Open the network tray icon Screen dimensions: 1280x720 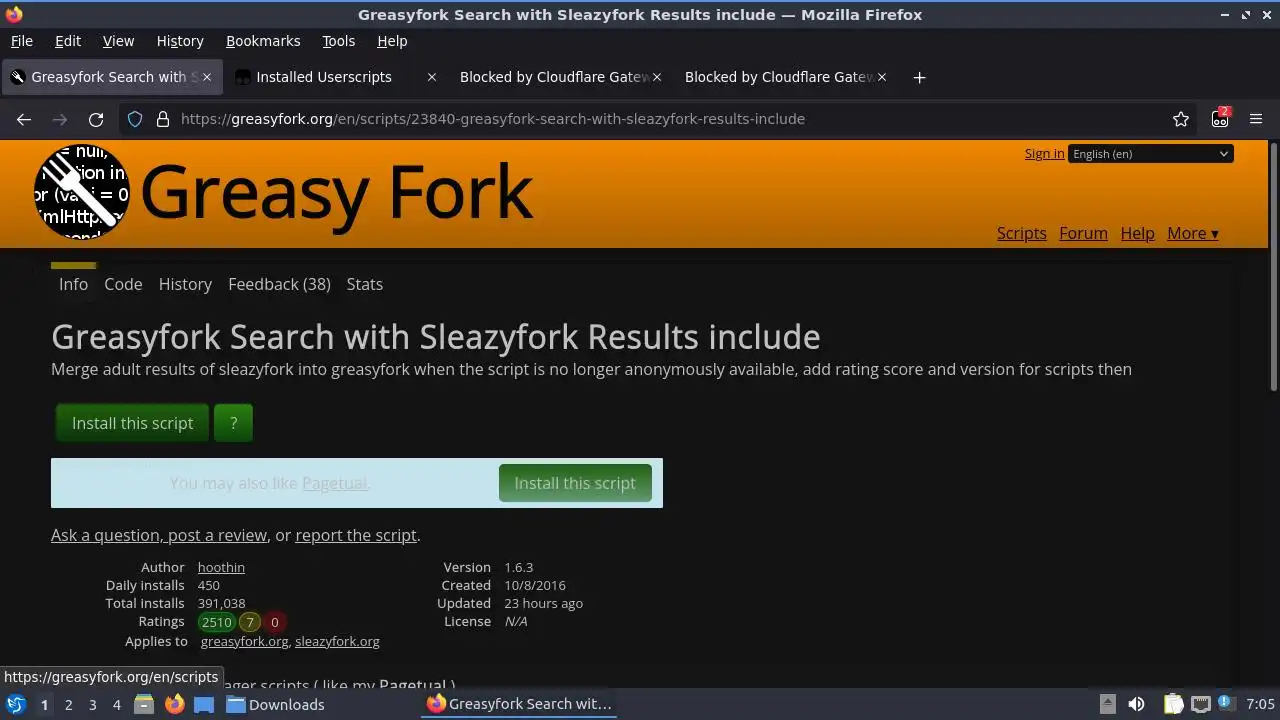[1200, 704]
